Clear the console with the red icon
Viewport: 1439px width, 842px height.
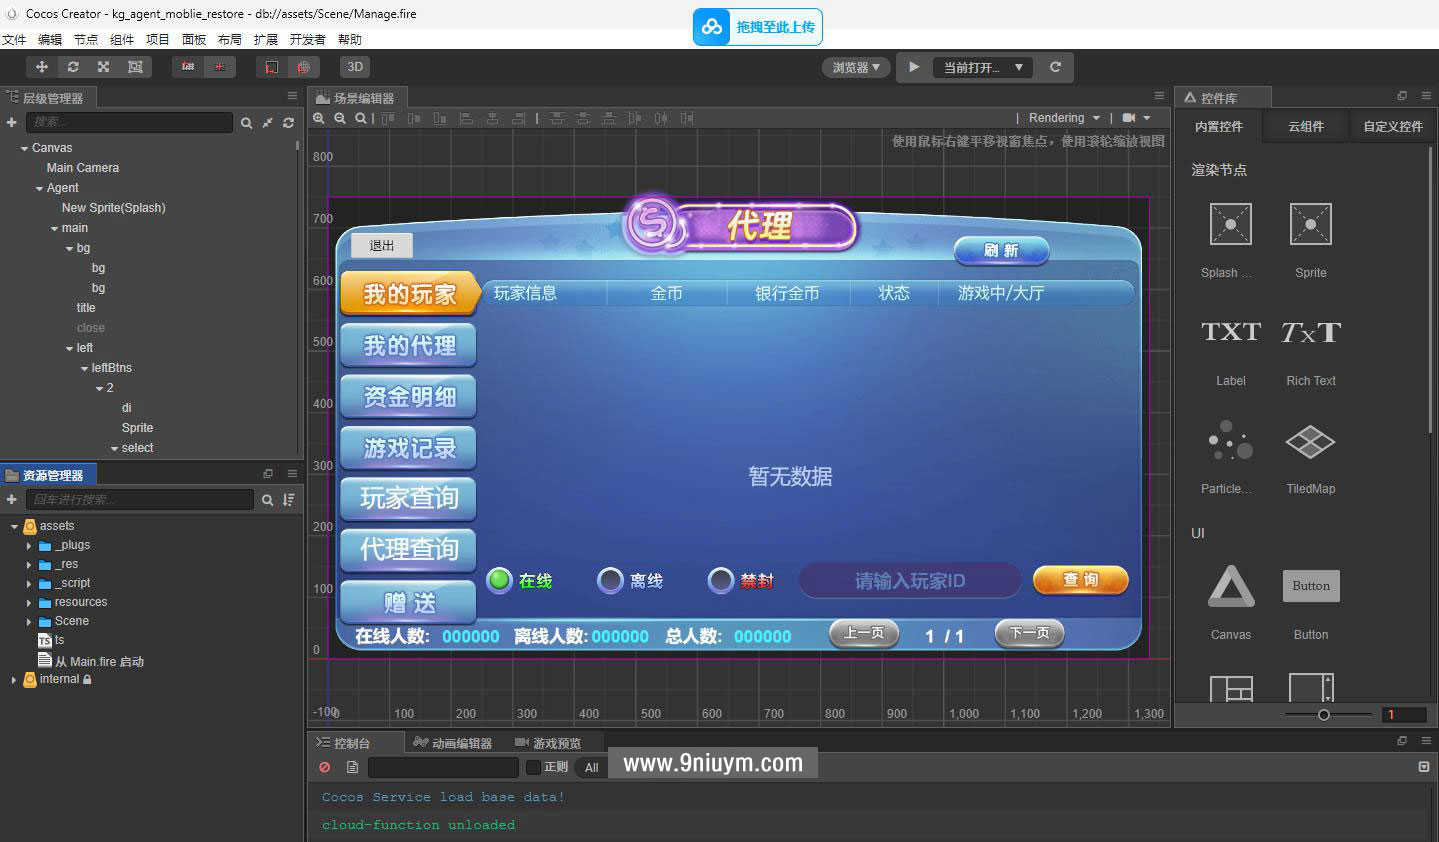325,767
